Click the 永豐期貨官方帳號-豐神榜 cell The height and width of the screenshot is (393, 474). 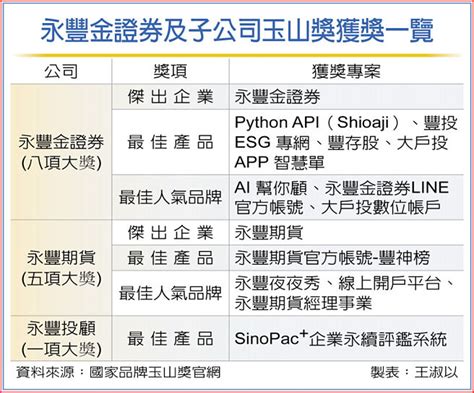346,258
